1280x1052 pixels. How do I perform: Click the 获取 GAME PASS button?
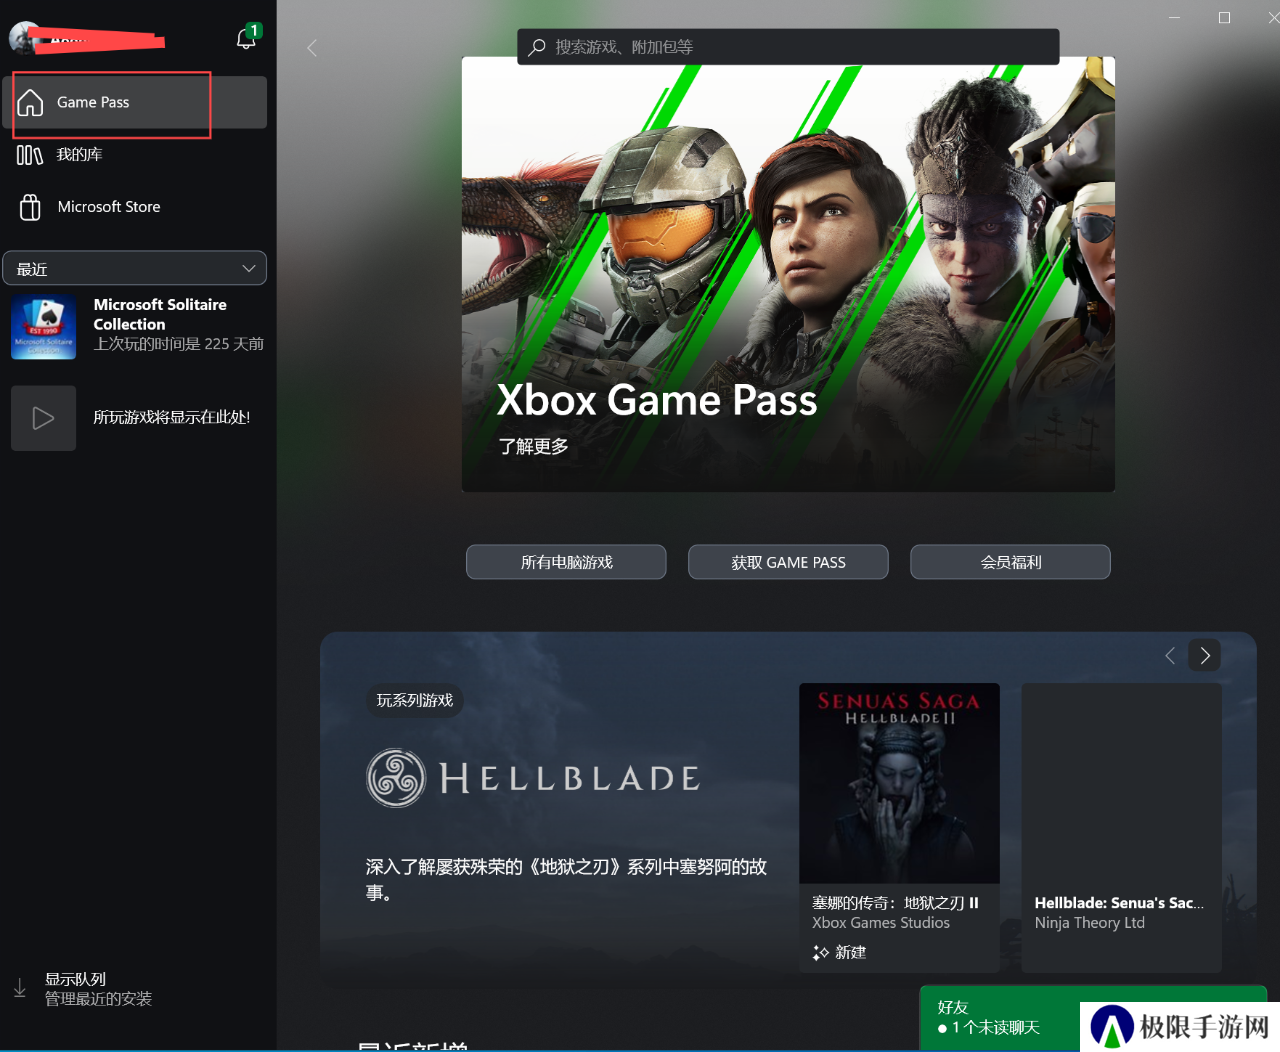point(788,562)
